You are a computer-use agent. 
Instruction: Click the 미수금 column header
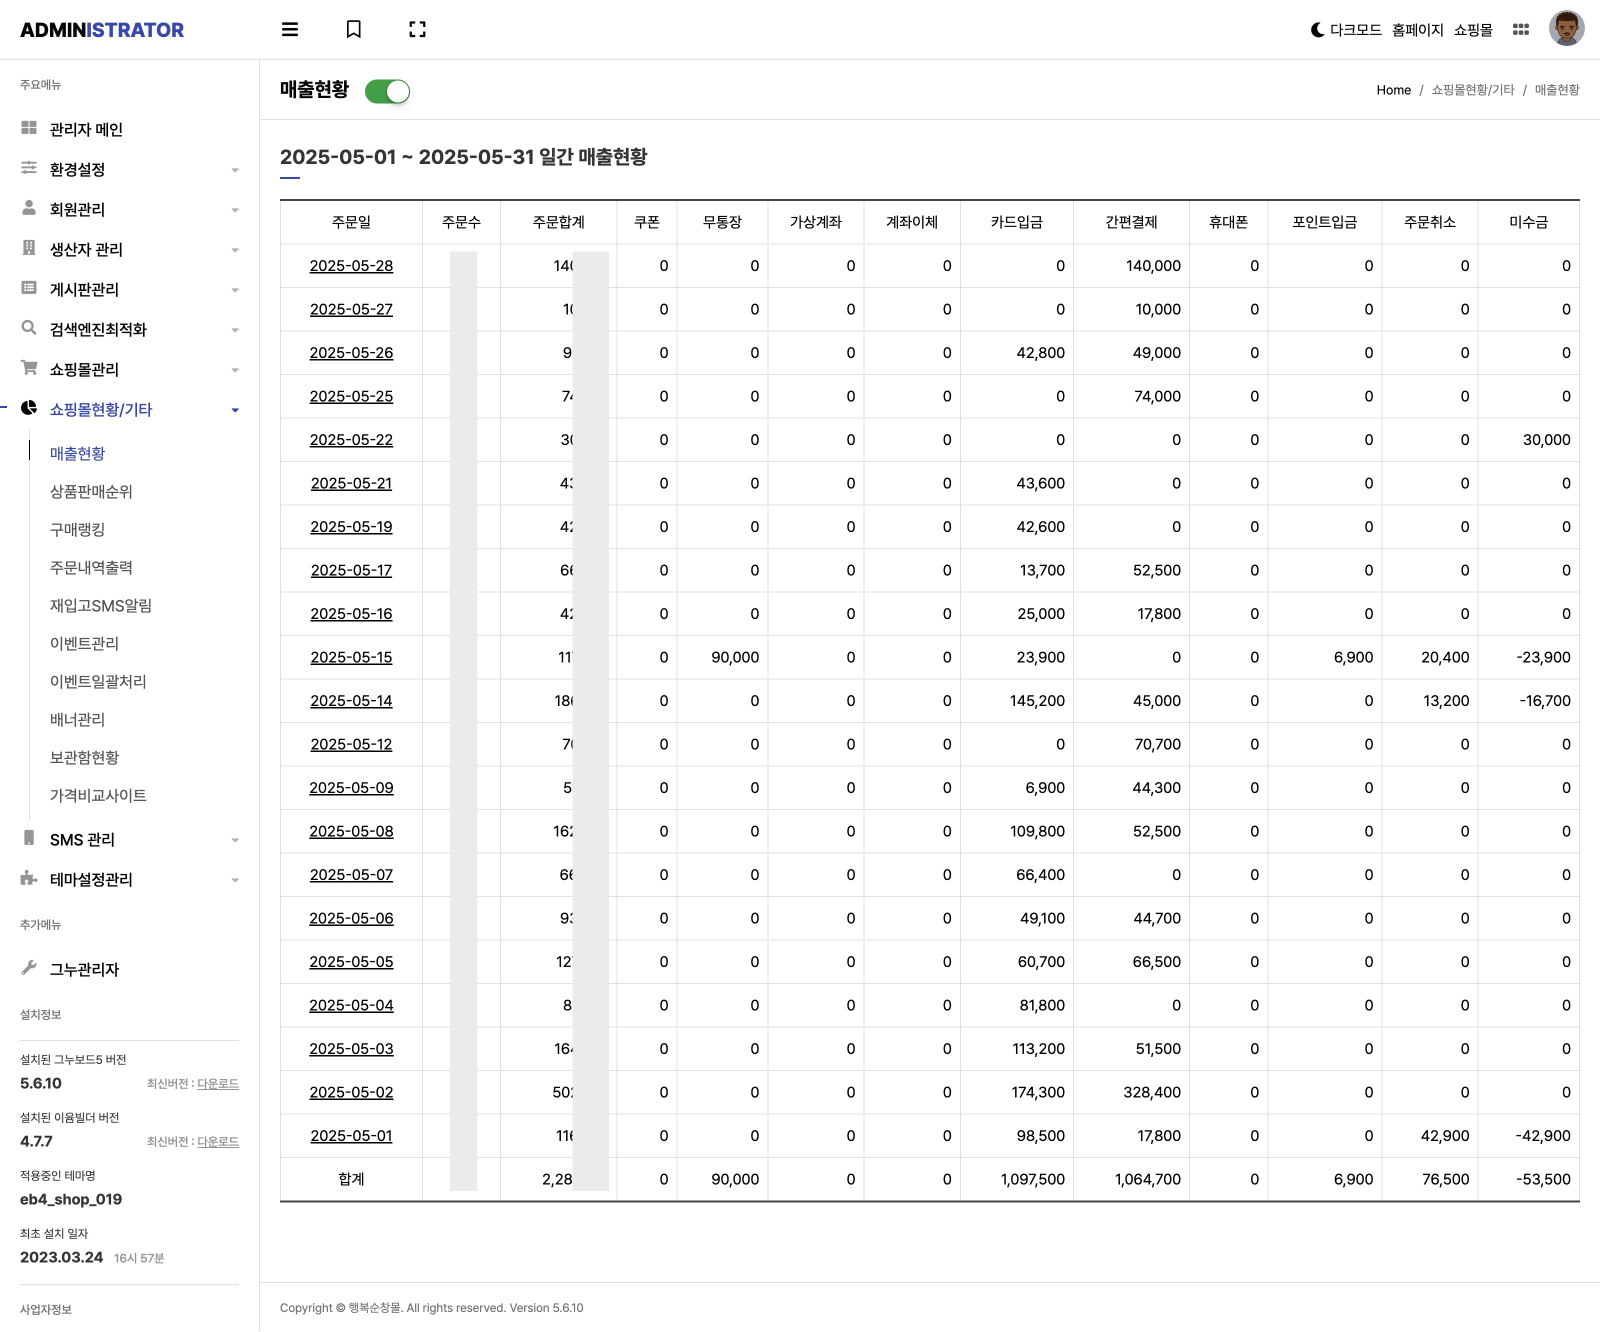(x=1528, y=222)
